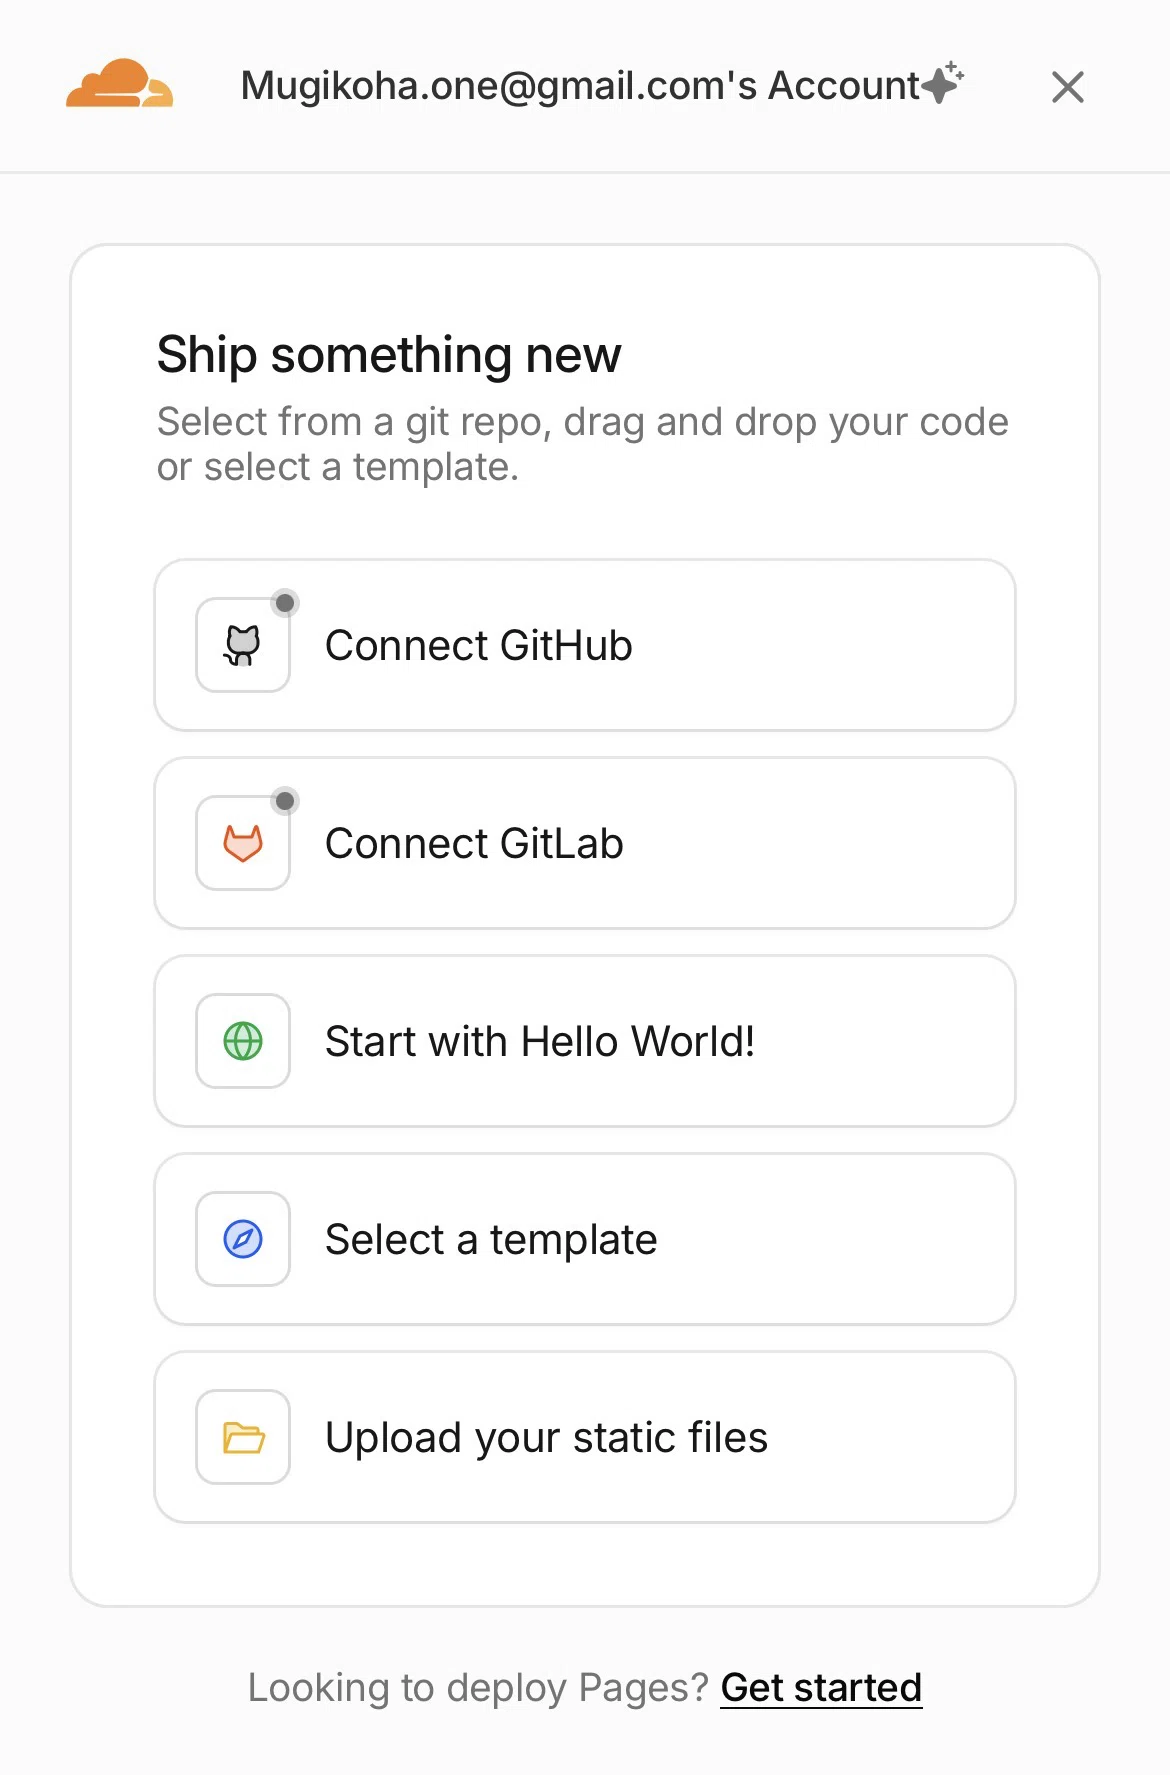
Task: Click the sparkle AI icon beside Account
Action: coord(943,83)
